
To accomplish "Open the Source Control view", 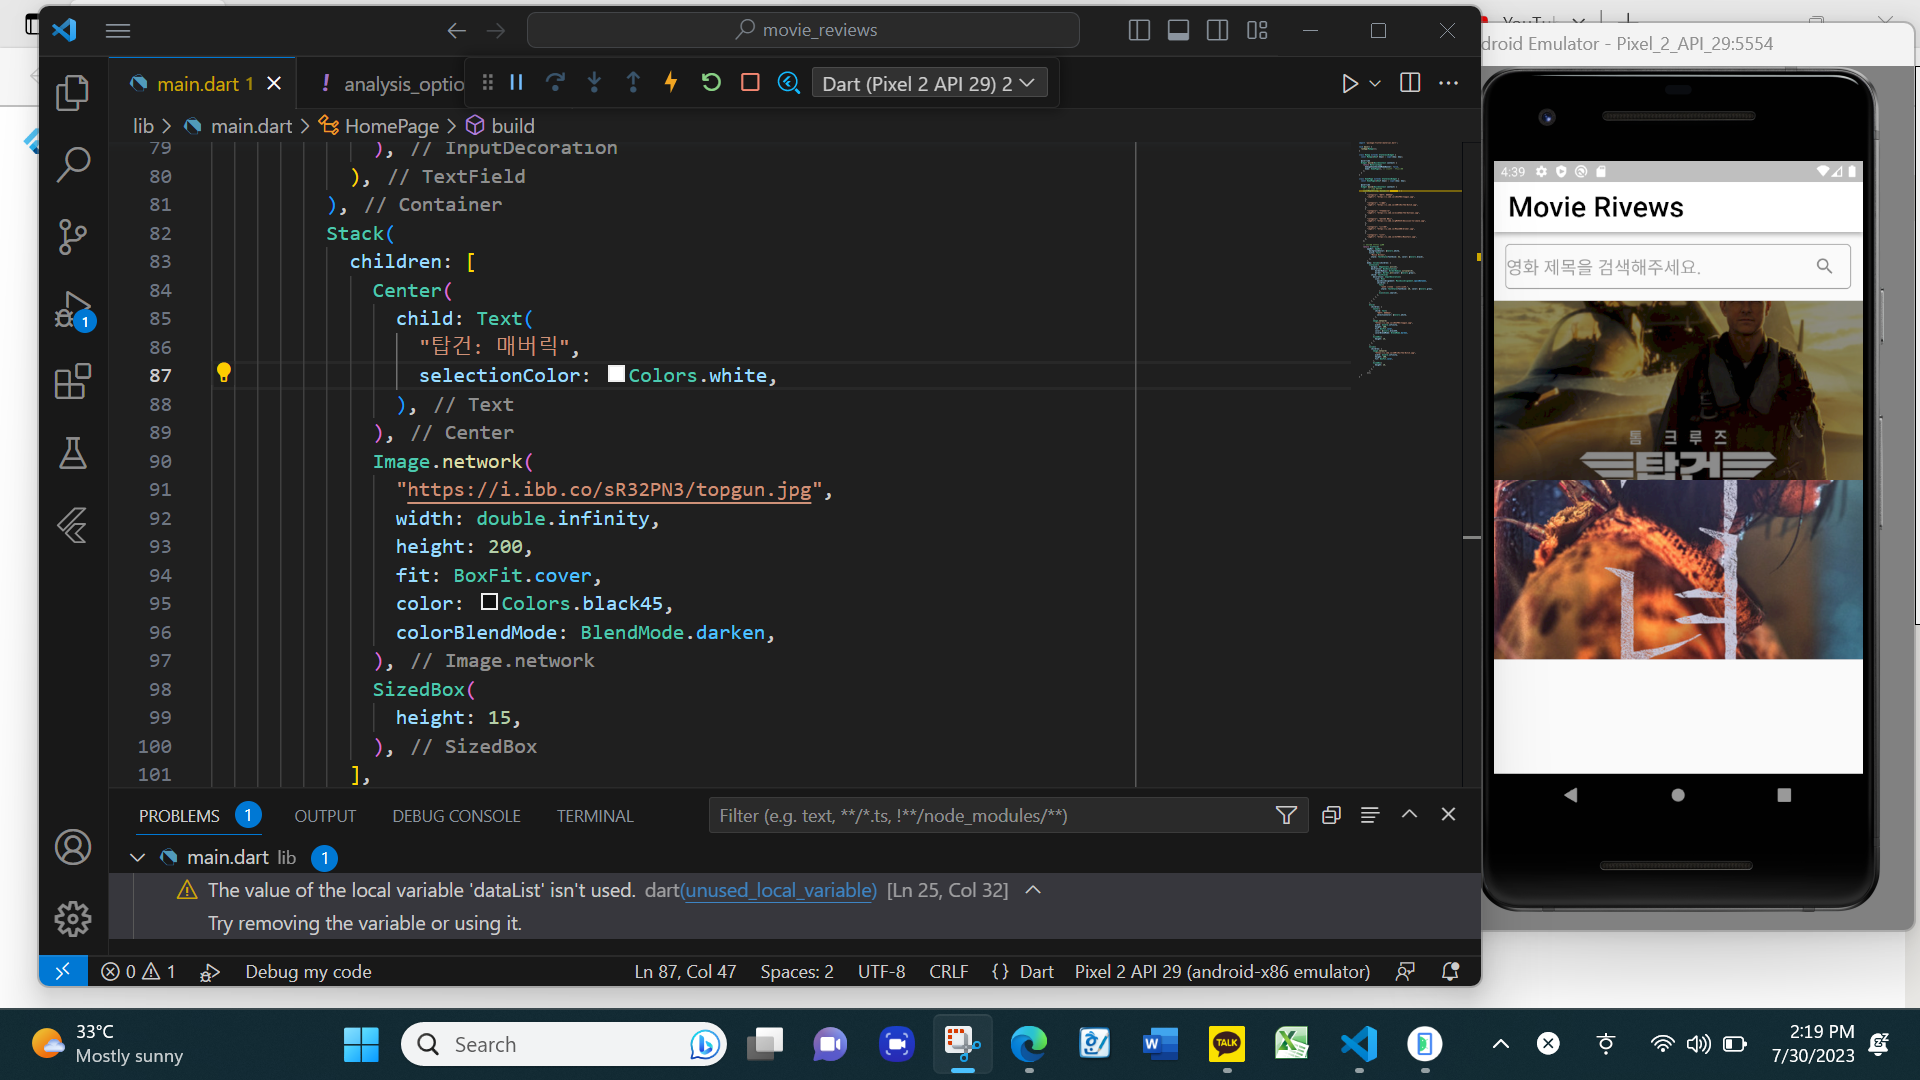I will pyautogui.click(x=72, y=237).
